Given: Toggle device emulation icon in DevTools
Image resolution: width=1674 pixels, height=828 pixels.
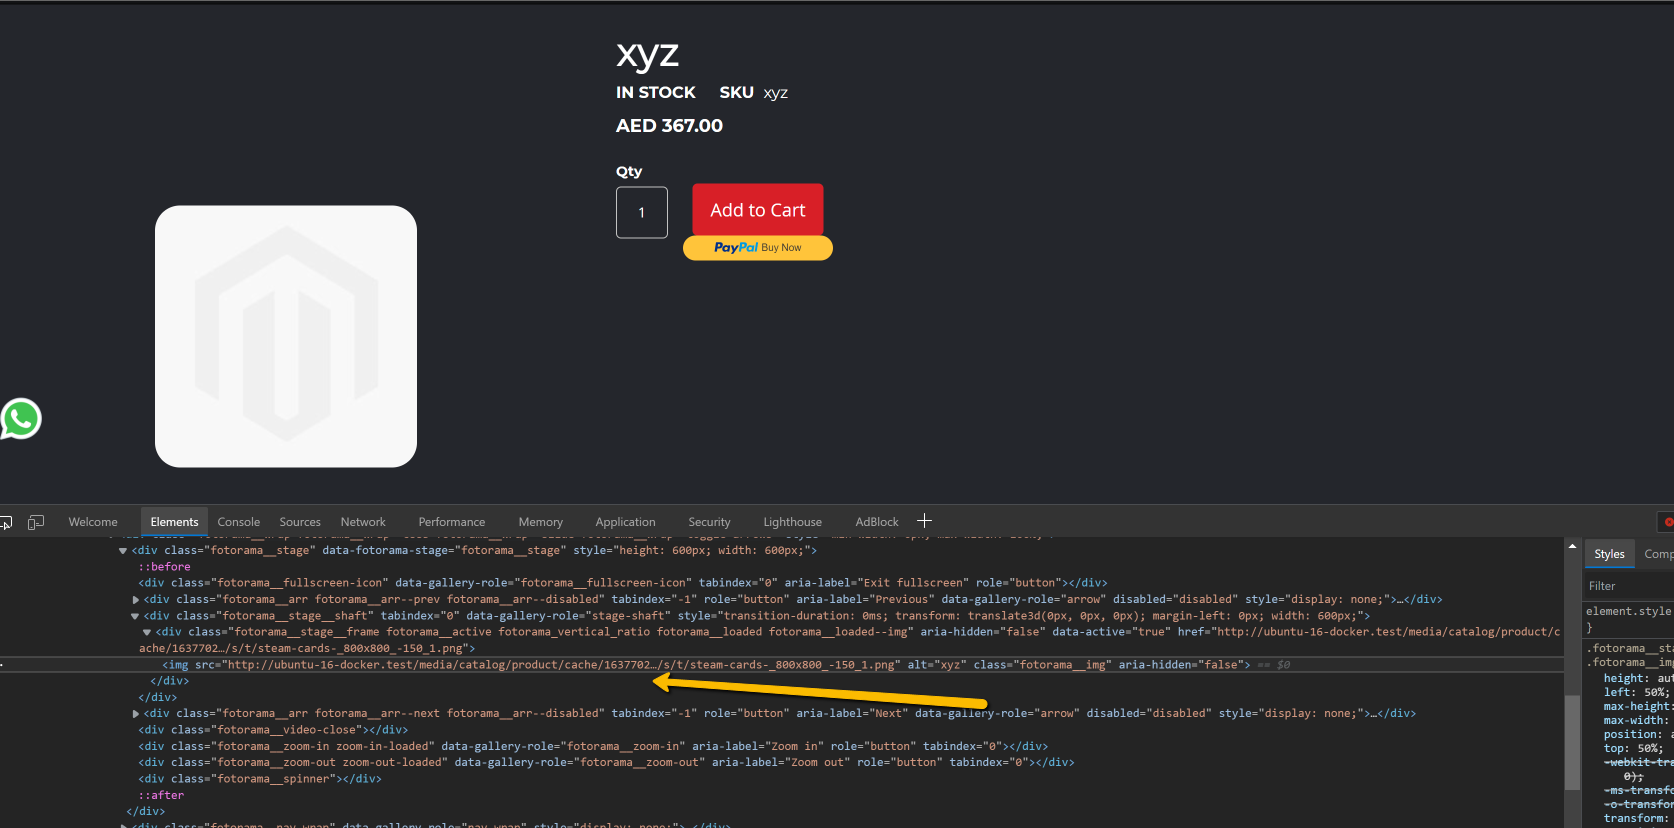Looking at the screenshot, I should pyautogui.click(x=36, y=522).
